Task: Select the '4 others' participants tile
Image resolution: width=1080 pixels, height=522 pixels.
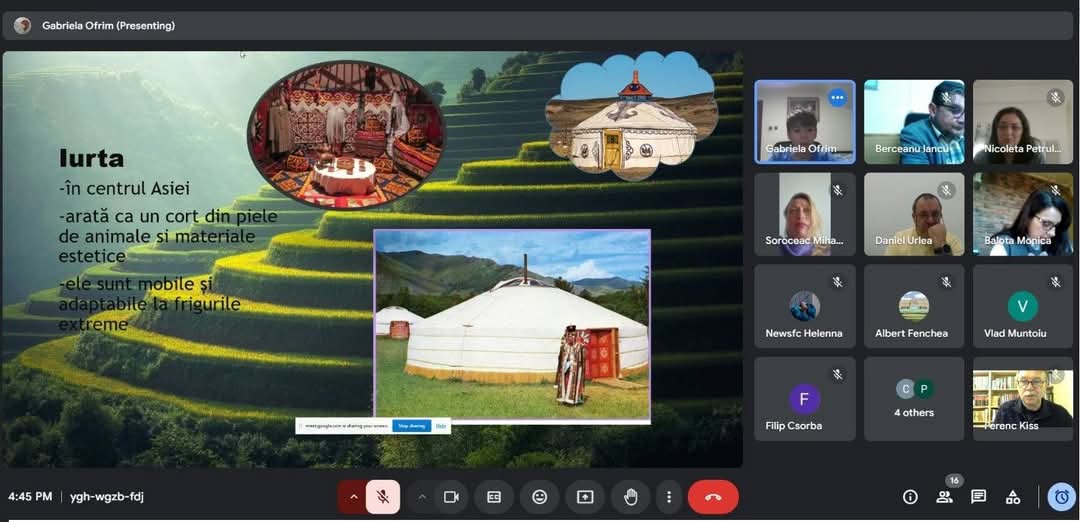Action: pyautogui.click(x=914, y=399)
